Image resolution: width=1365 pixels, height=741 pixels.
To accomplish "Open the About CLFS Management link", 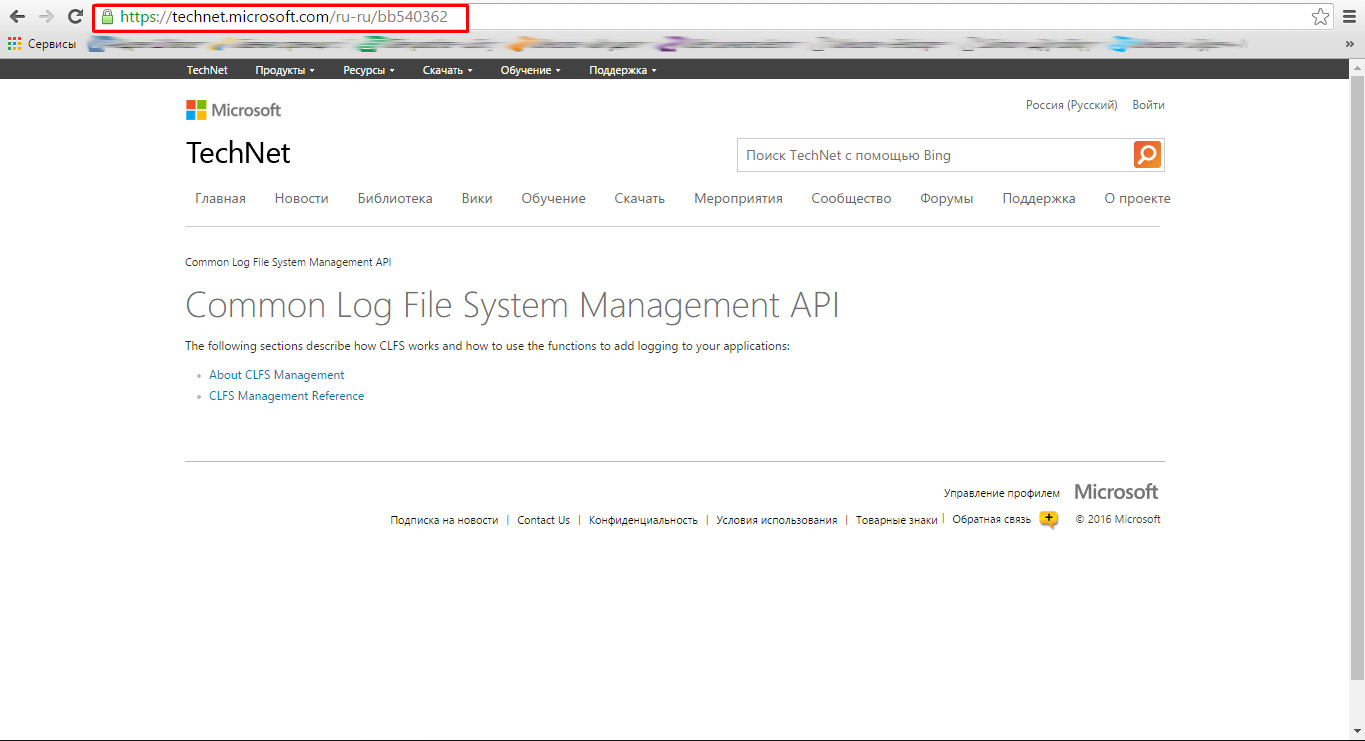I will coord(276,375).
